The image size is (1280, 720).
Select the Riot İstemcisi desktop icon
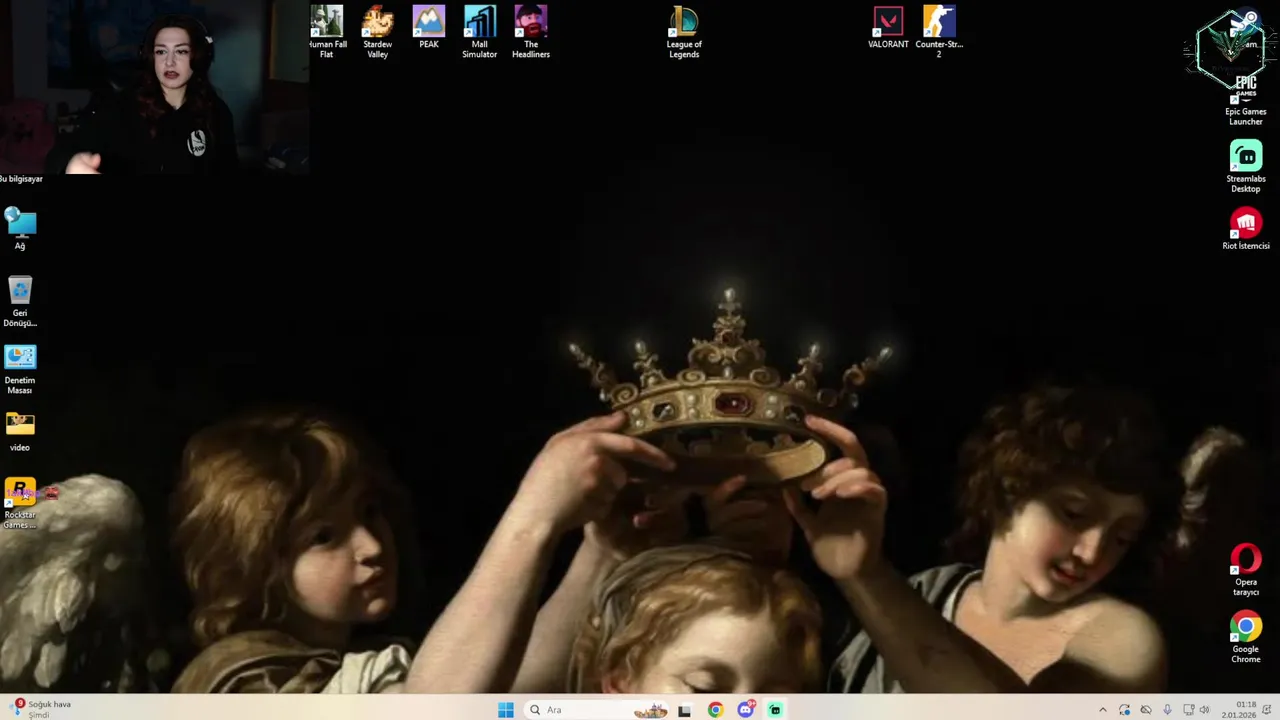[1246, 229]
